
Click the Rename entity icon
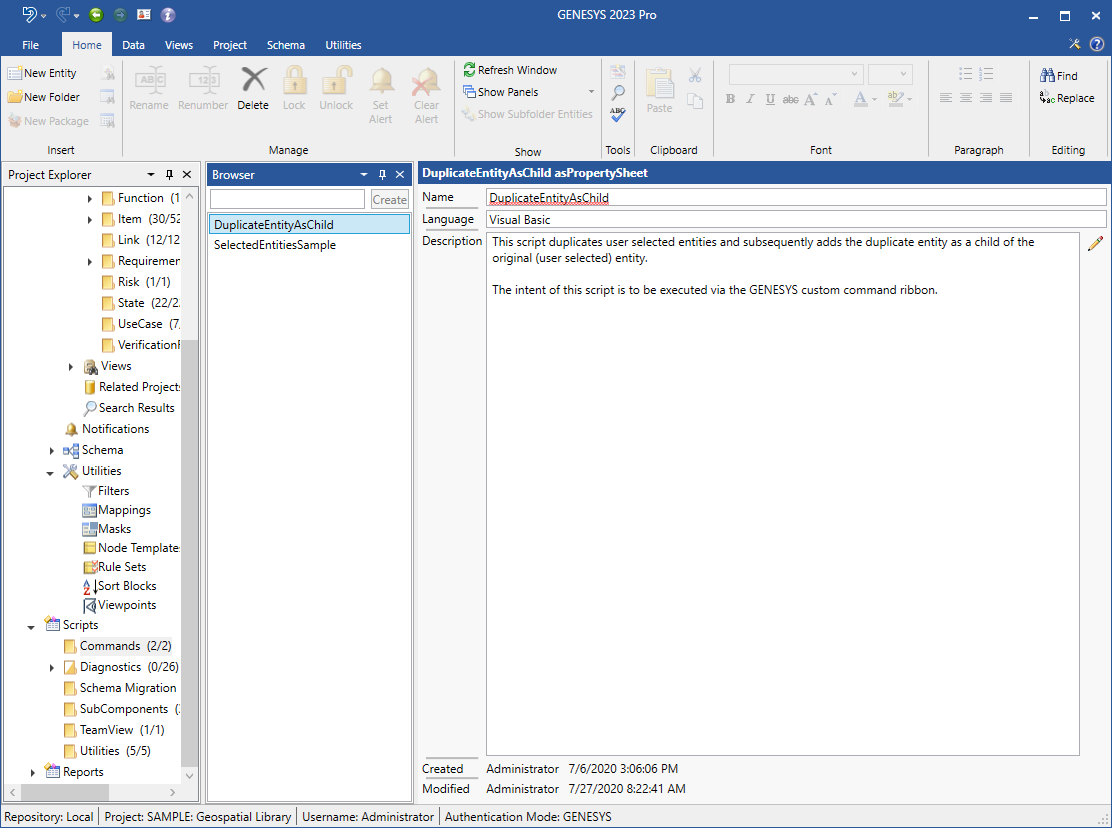(x=149, y=80)
